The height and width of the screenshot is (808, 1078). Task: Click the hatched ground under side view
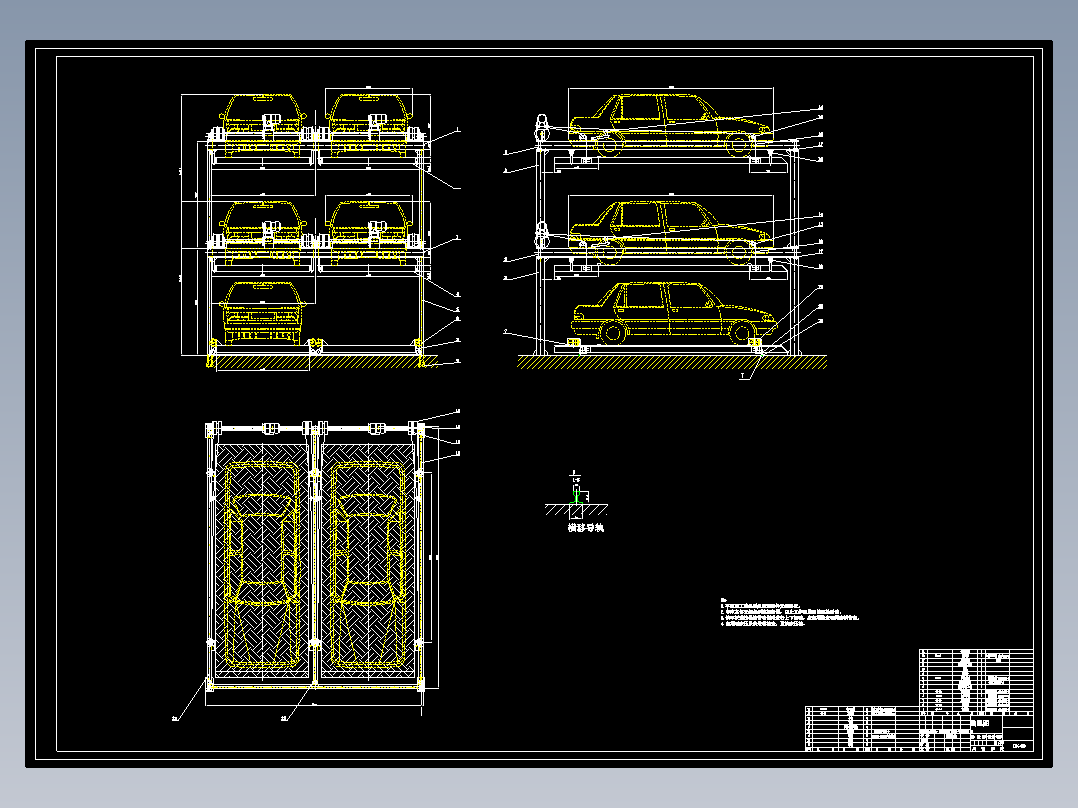672,362
